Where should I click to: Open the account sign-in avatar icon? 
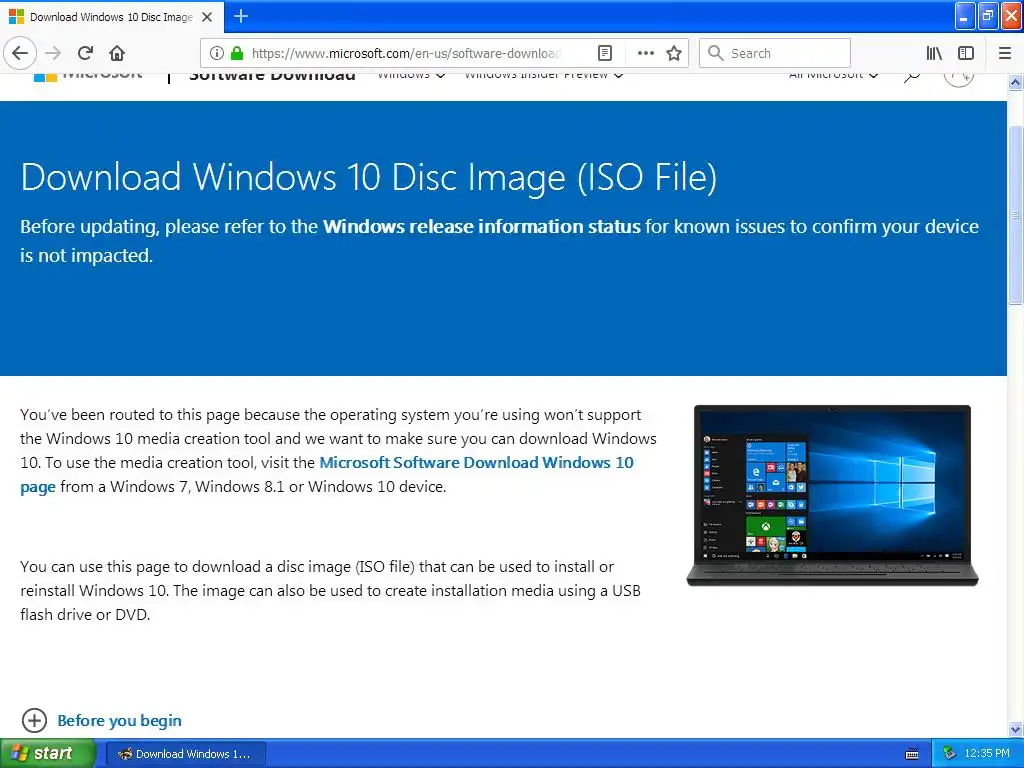click(959, 78)
